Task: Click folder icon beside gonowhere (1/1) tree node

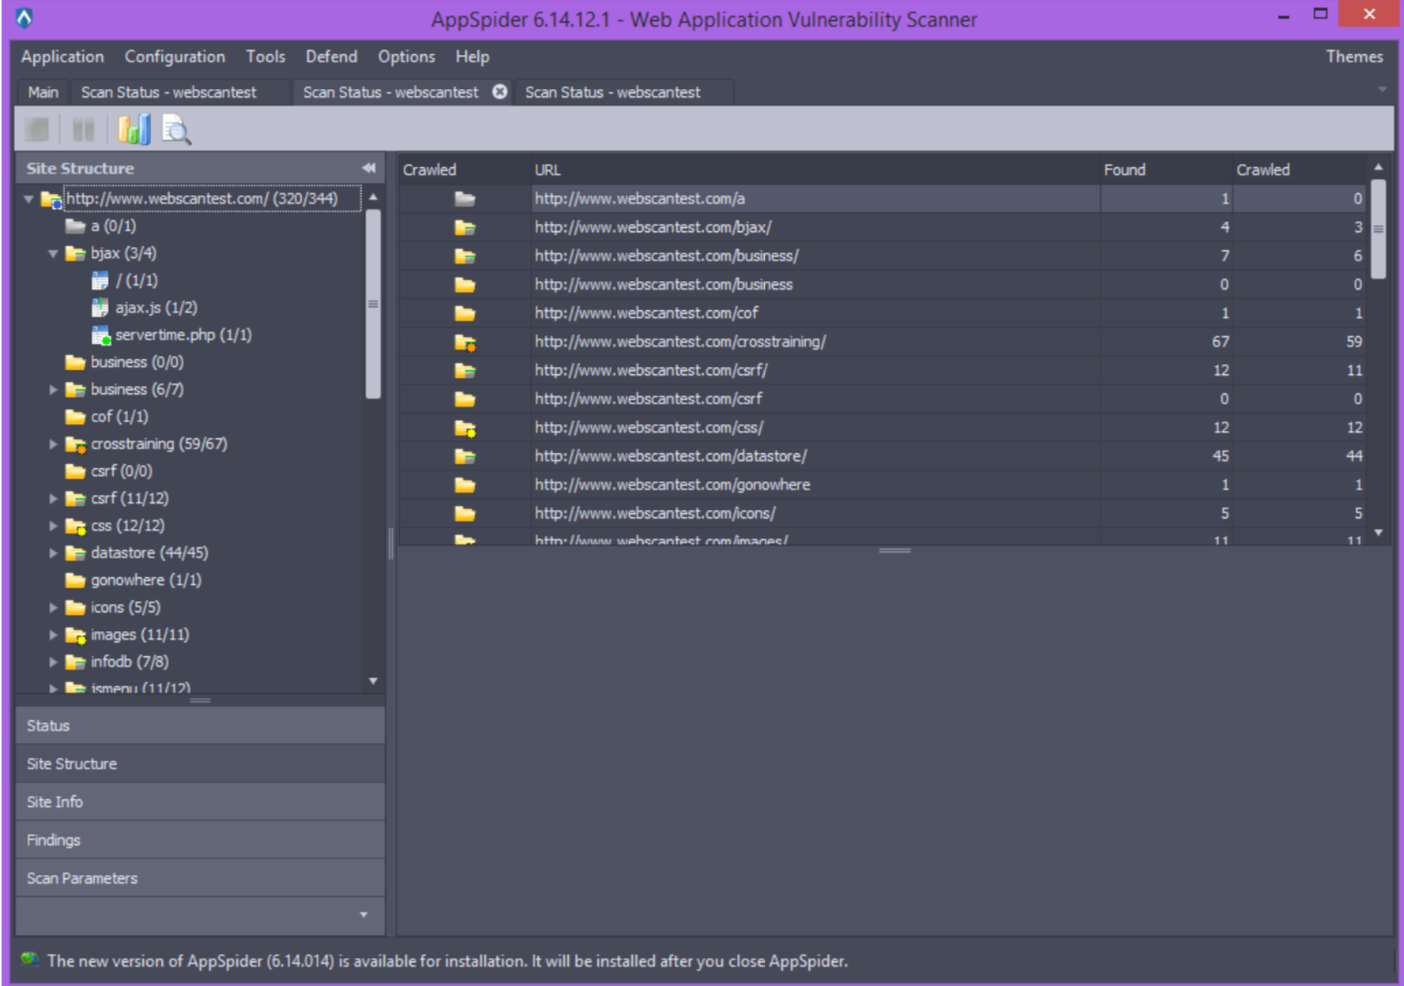Action: pyautogui.click(x=75, y=580)
